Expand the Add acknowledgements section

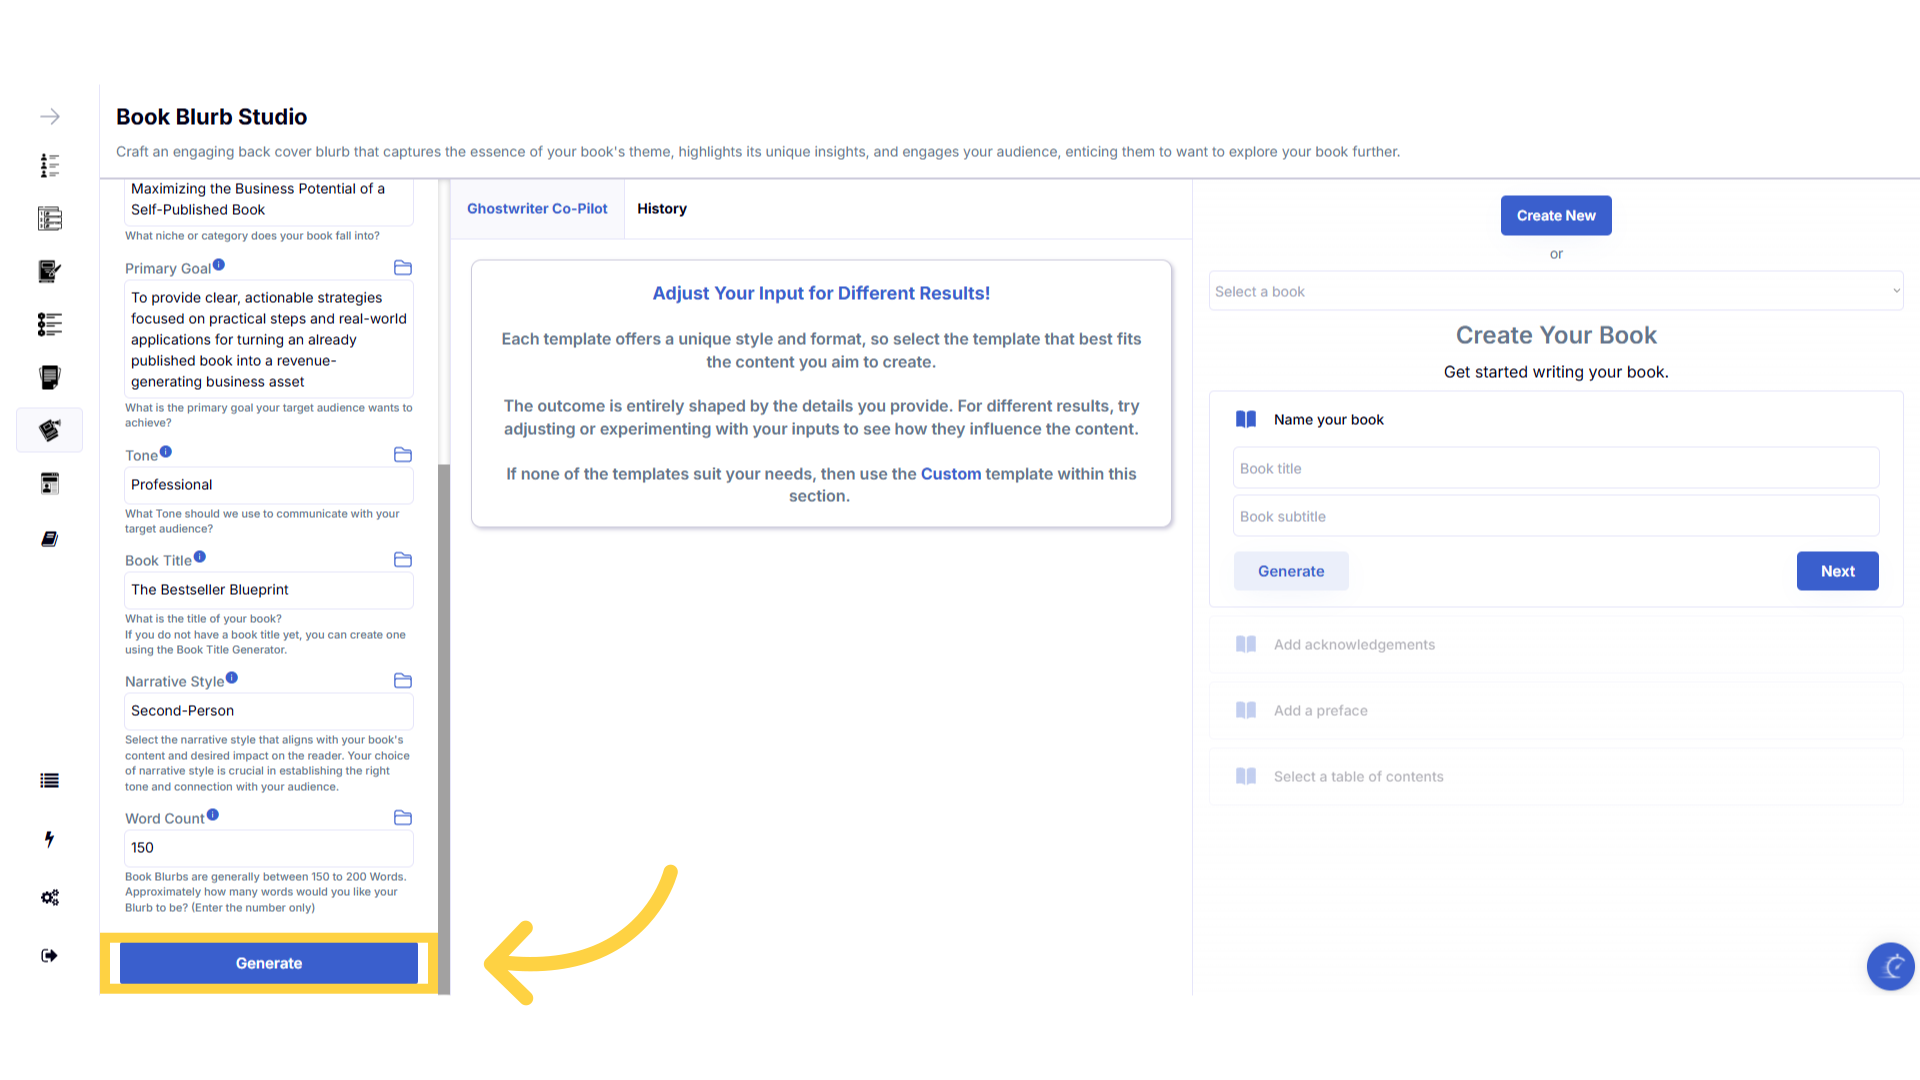(x=1354, y=645)
